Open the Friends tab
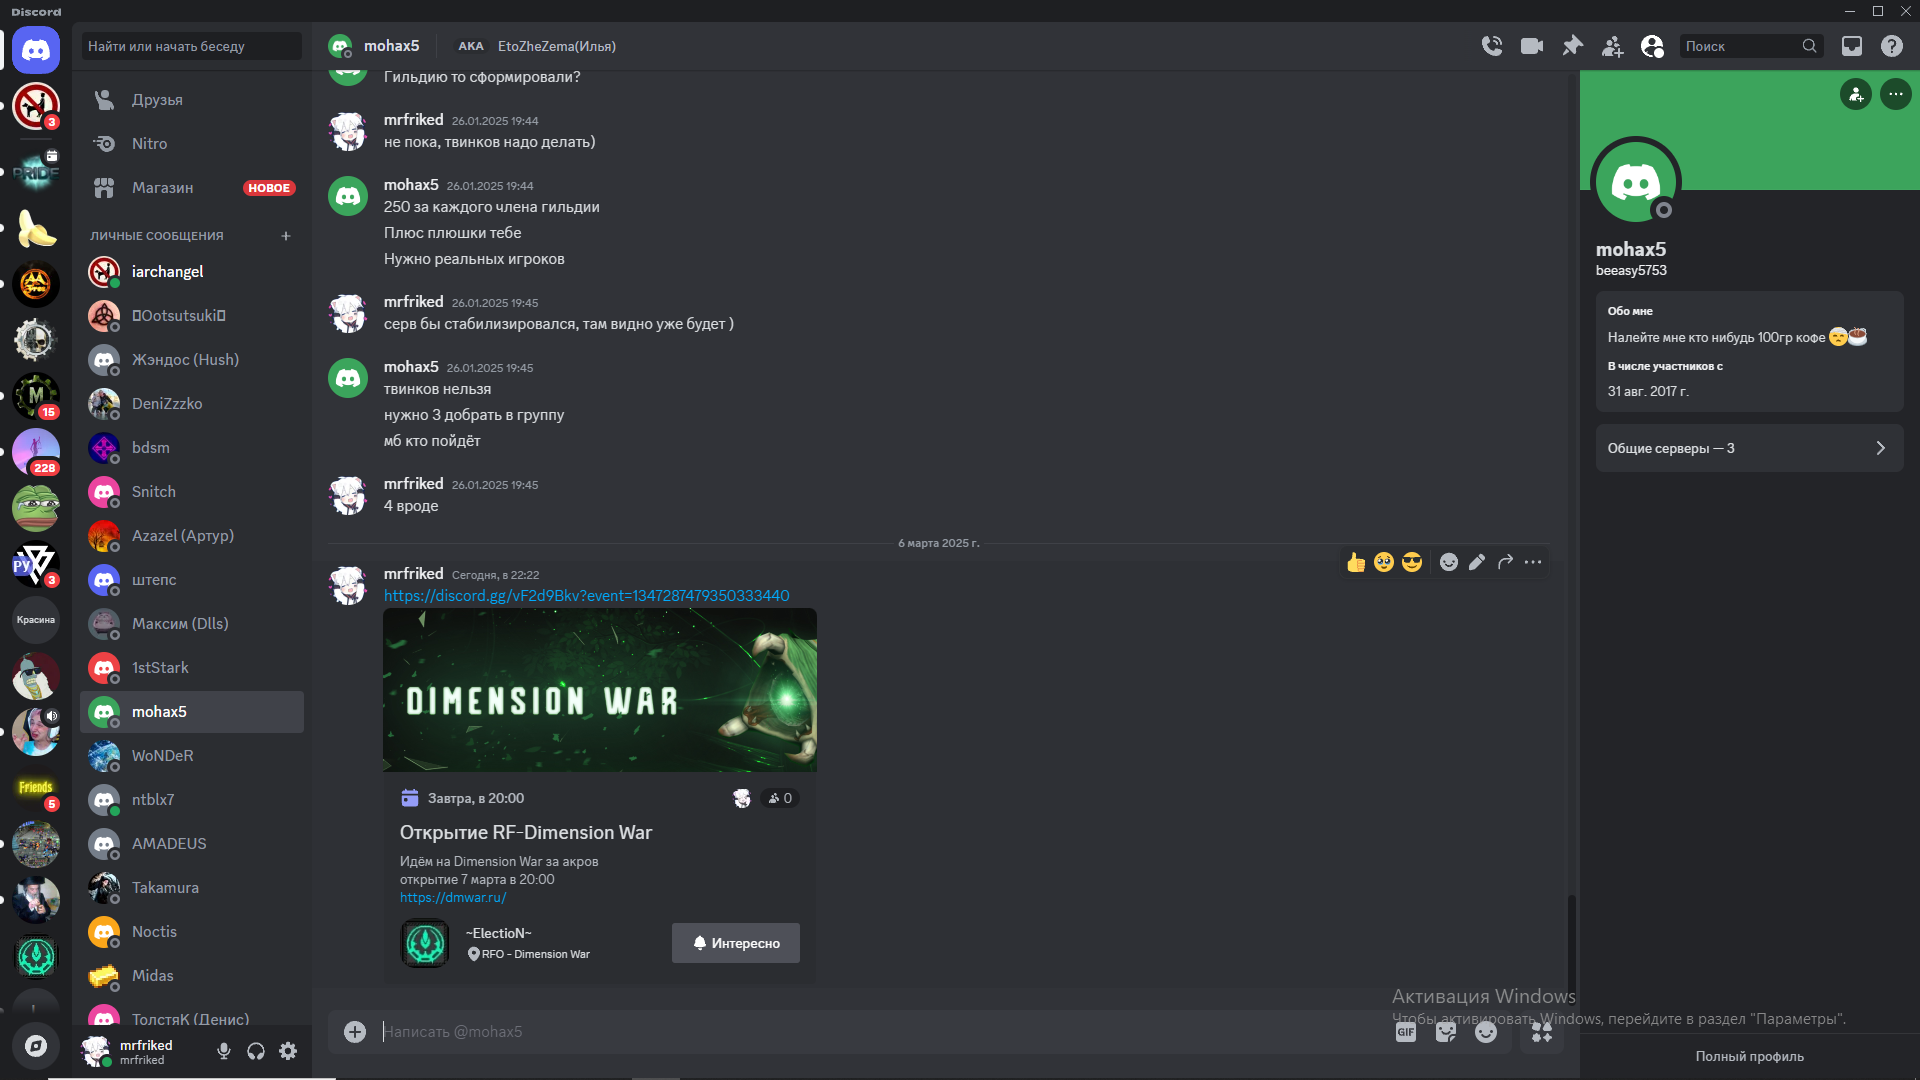This screenshot has width=1920, height=1080. (192, 100)
